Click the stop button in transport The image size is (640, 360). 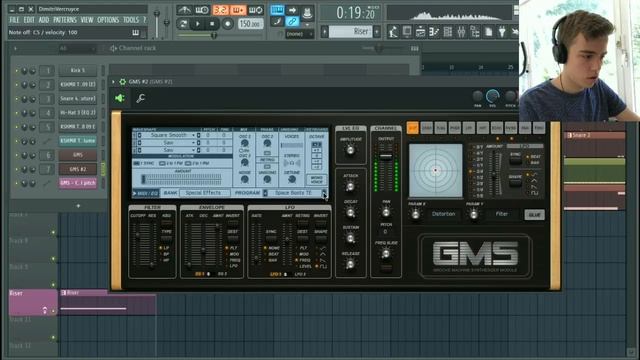coord(212,24)
